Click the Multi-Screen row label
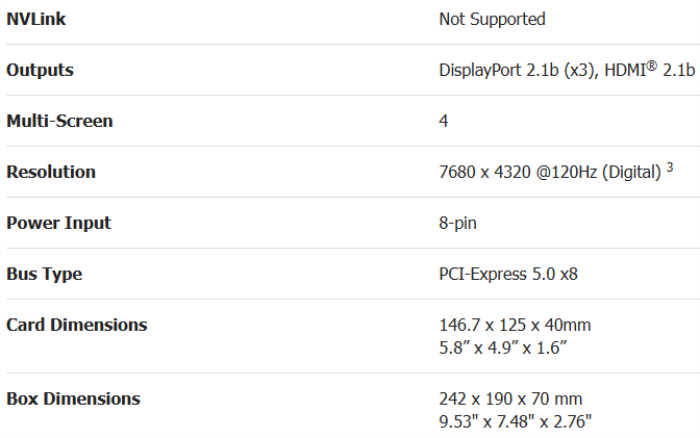The image size is (700, 438). tap(59, 121)
